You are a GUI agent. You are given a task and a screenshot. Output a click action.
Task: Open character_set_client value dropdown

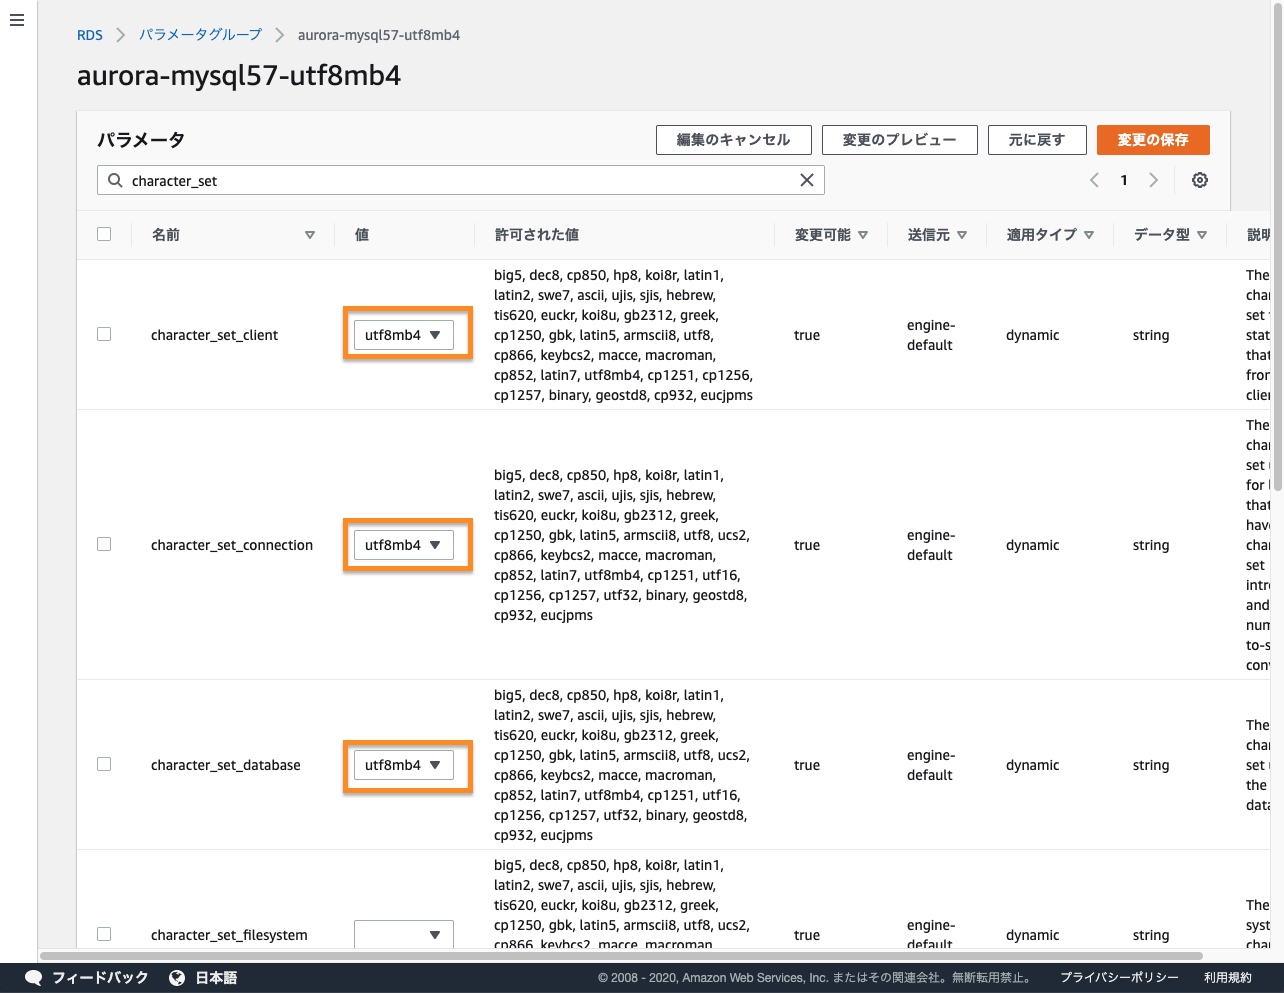coord(403,335)
